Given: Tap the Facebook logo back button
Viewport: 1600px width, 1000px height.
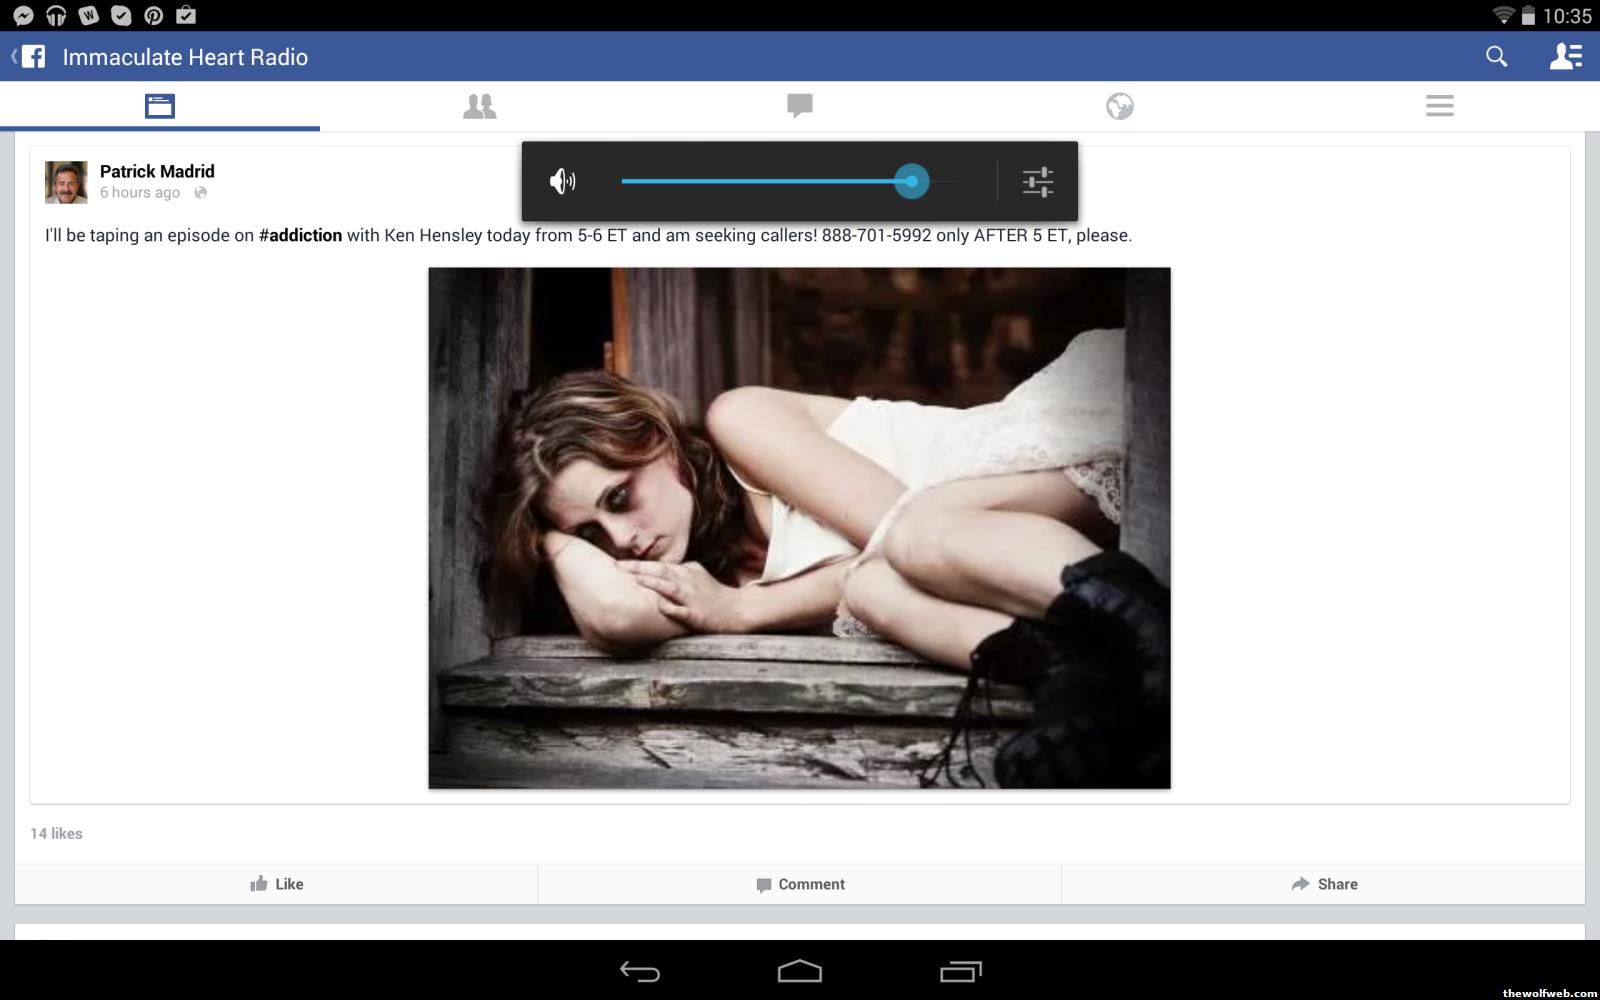Looking at the screenshot, I should click(30, 57).
